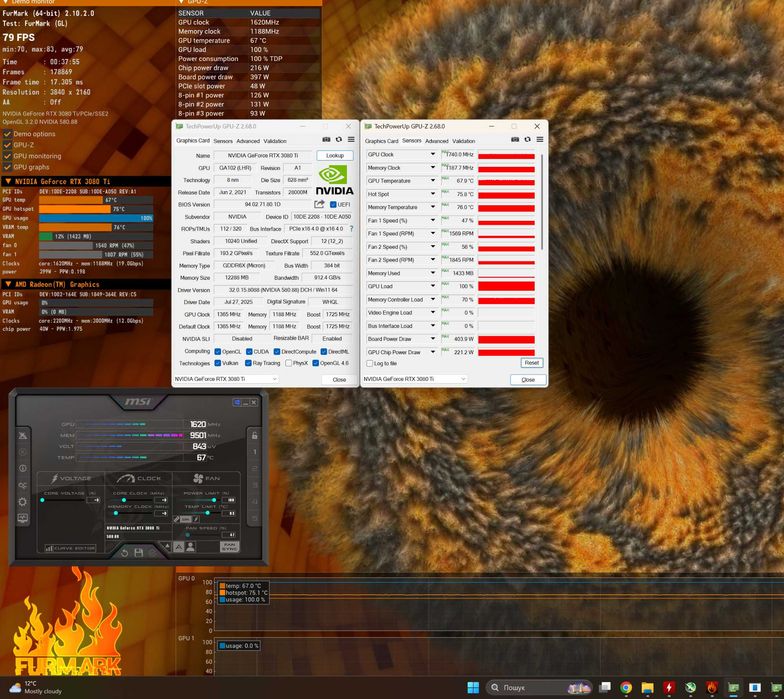
Task: Toggle Log to file checkbox
Action: click(x=370, y=364)
